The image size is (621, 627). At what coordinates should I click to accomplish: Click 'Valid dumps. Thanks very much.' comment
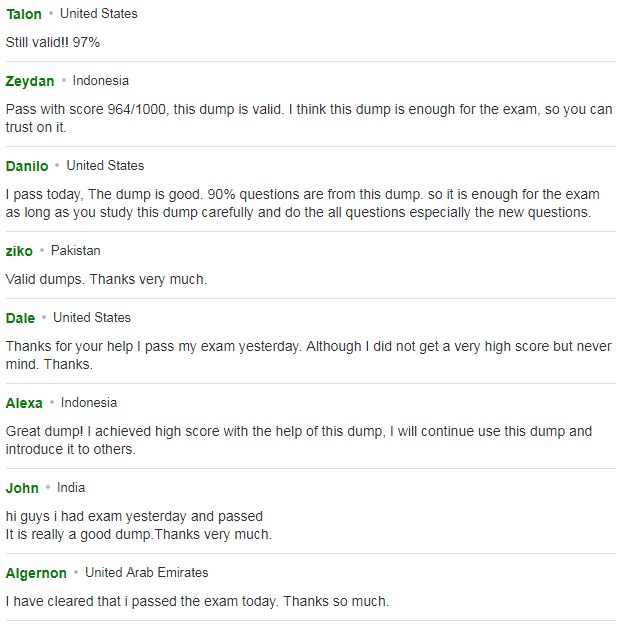pyautogui.click(x=106, y=279)
